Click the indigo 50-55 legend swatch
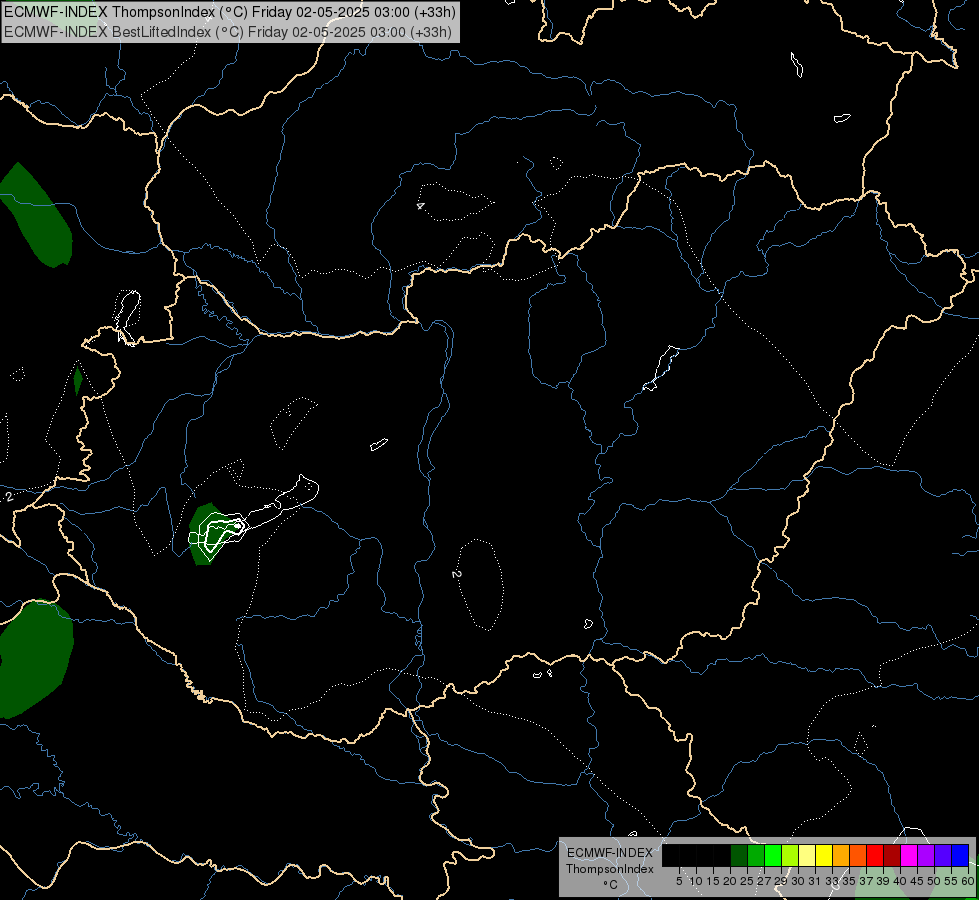 click(x=942, y=855)
